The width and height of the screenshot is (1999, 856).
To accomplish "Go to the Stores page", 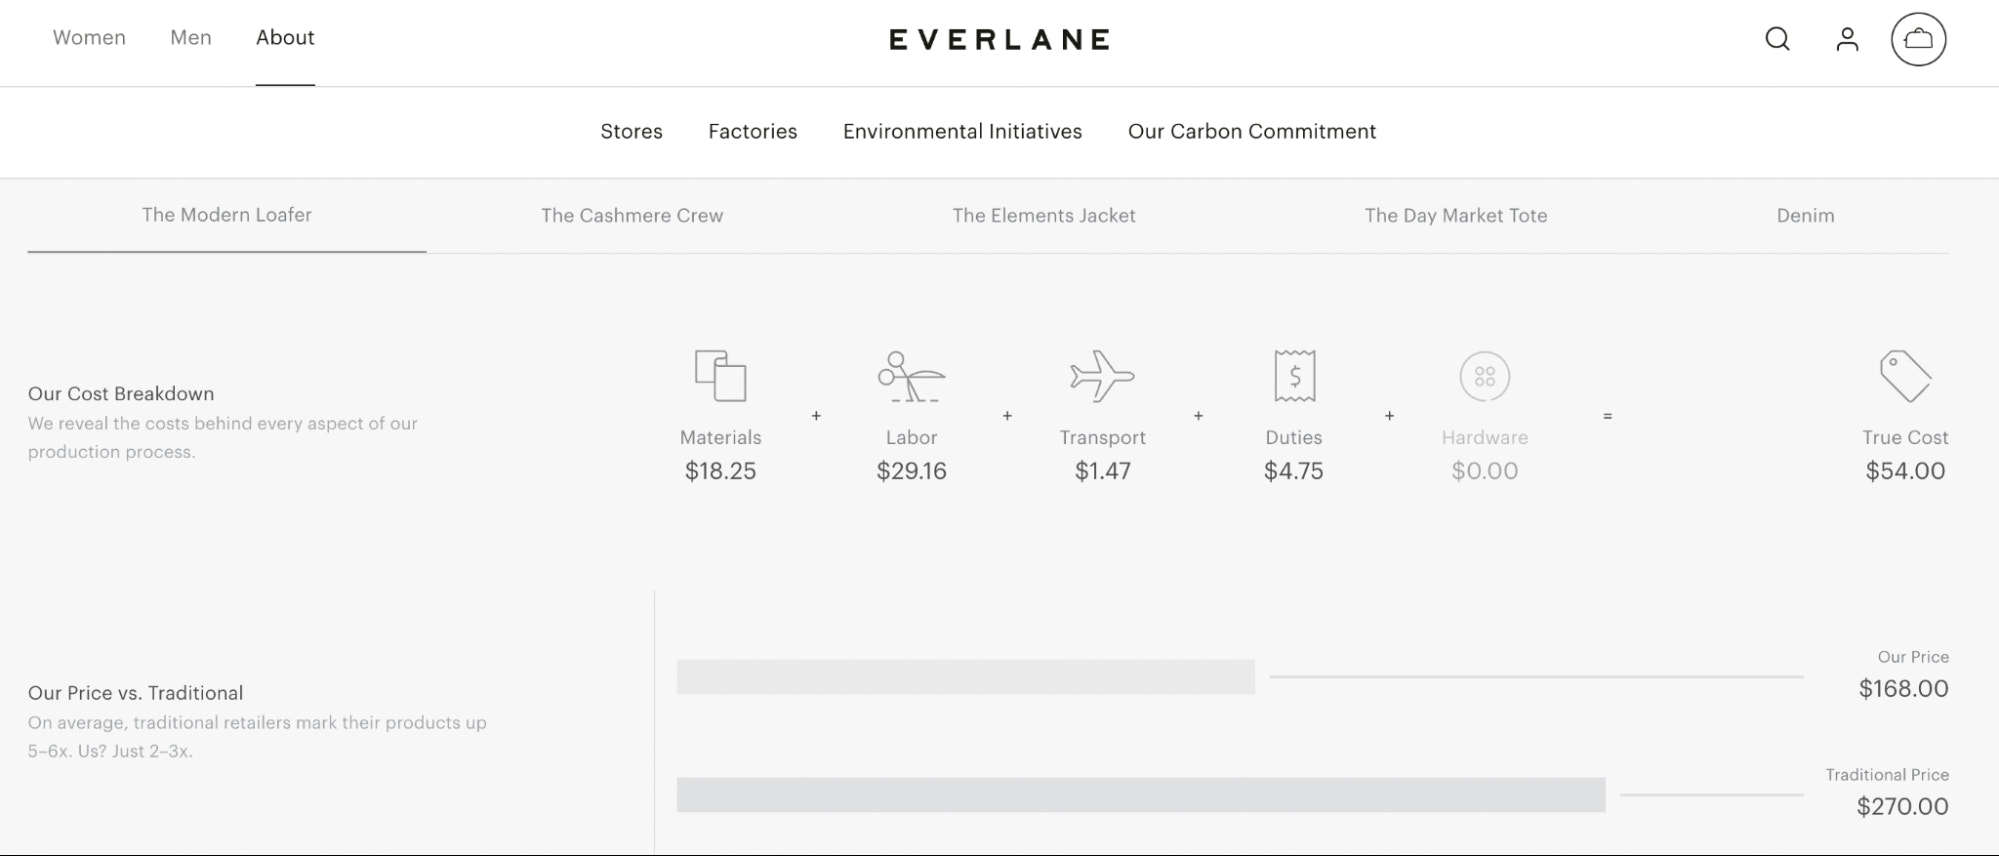I will pos(631,131).
